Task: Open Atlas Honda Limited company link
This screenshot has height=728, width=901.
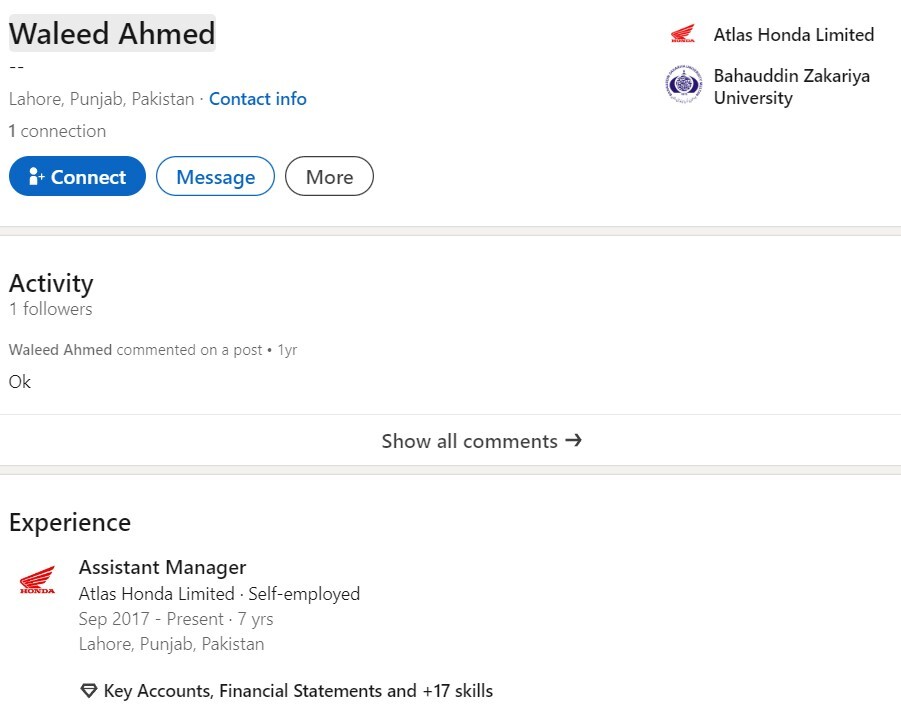Action: [794, 34]
